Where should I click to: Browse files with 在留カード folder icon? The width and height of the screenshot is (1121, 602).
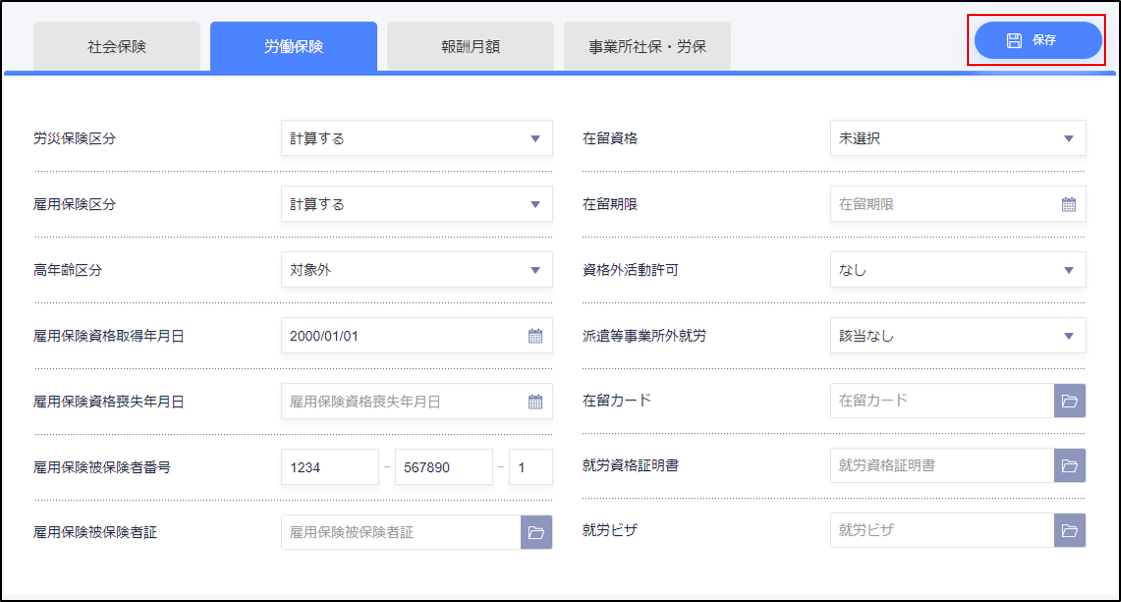point(1069,401)
